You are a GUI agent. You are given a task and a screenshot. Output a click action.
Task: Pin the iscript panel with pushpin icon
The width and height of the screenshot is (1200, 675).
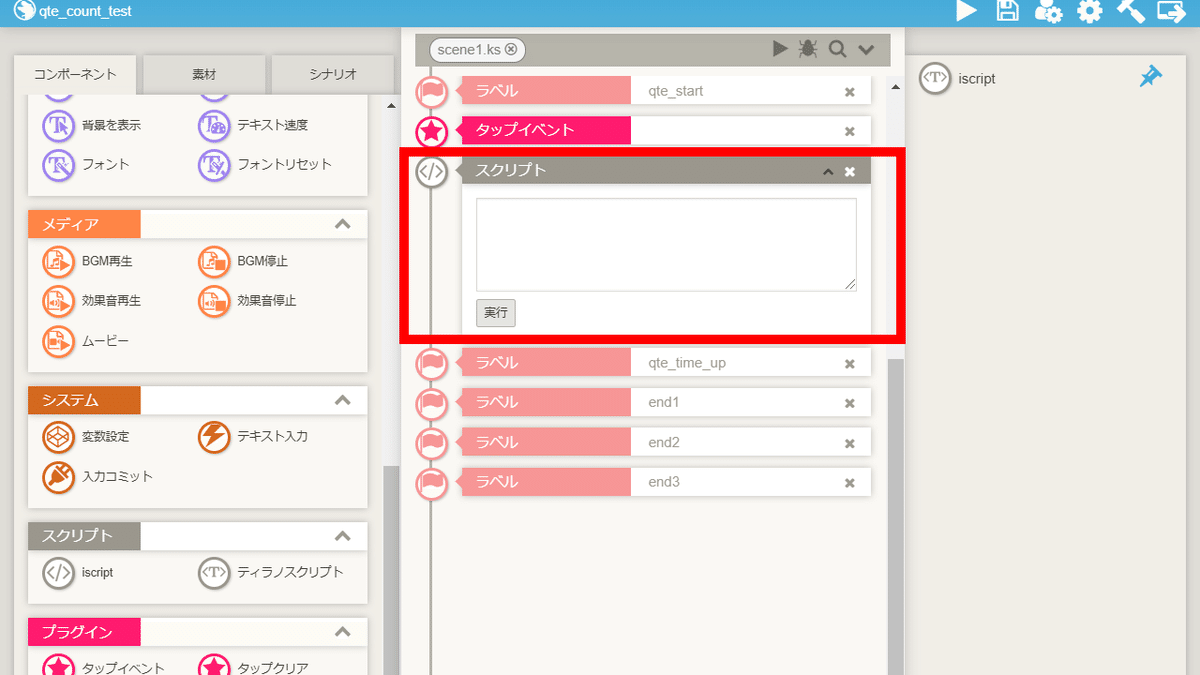pos(1151,77)
